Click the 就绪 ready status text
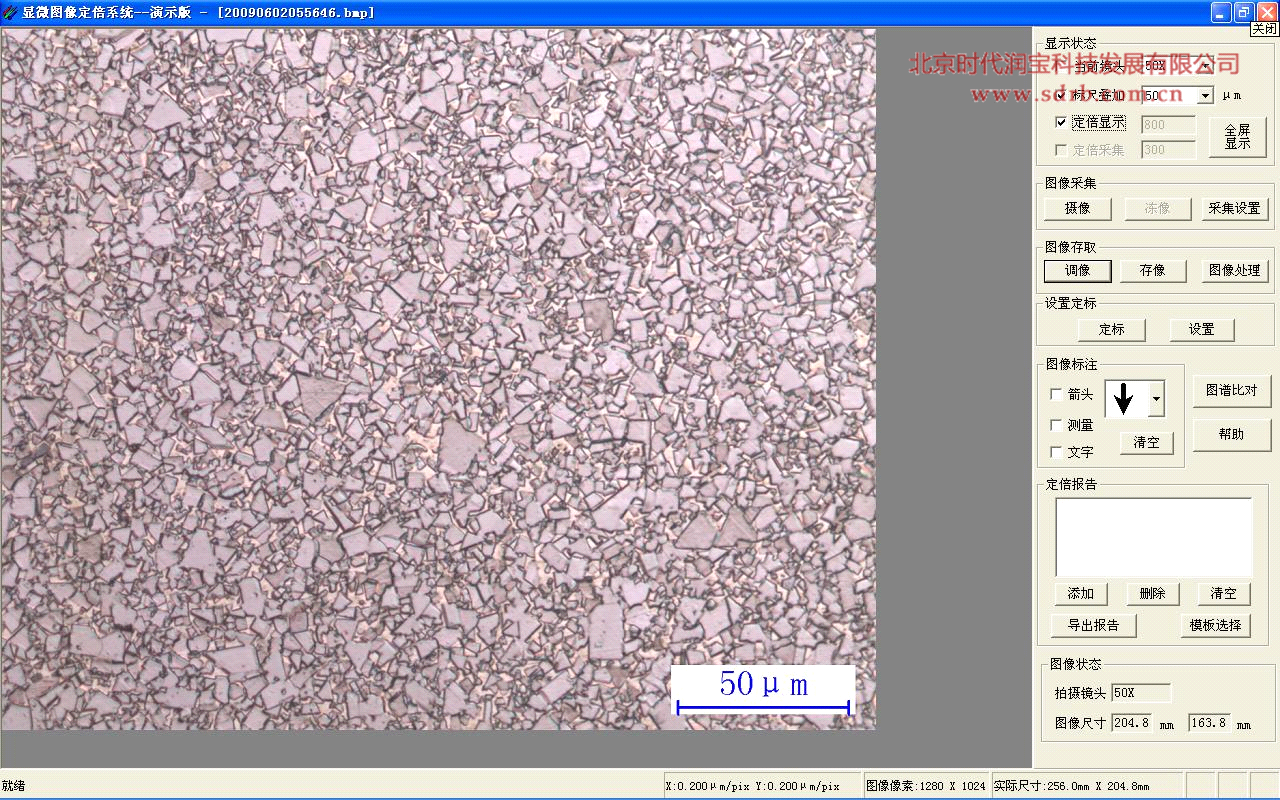This screenshot has width=1280, height=800. point(14,786)
